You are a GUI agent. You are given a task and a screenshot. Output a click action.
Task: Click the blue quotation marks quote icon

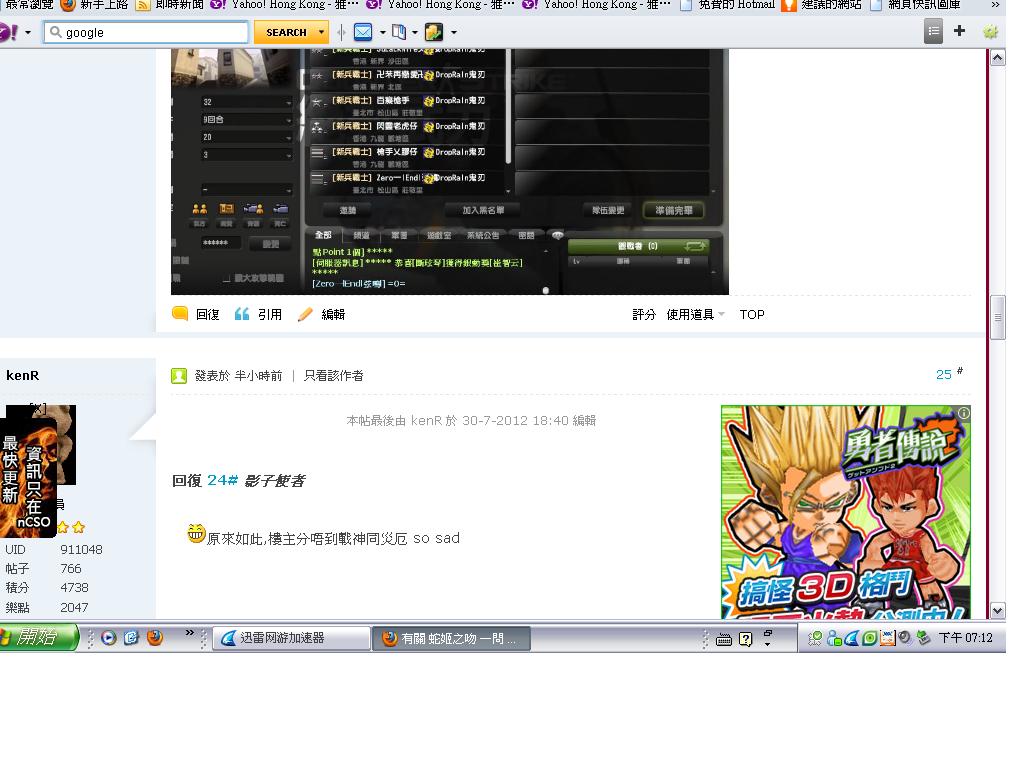[x=242, y=314]
